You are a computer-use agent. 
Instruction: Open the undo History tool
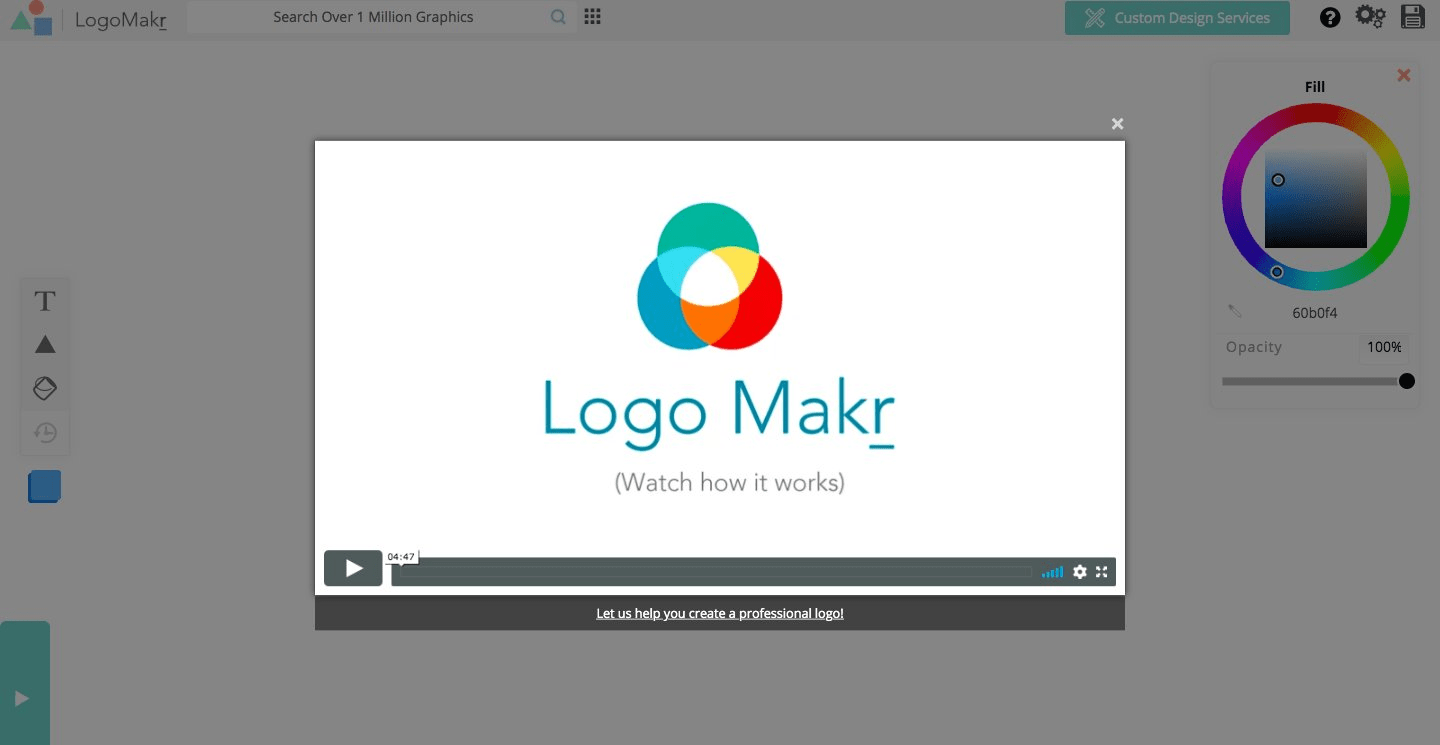pyautogui.click(x=44, y=431)
